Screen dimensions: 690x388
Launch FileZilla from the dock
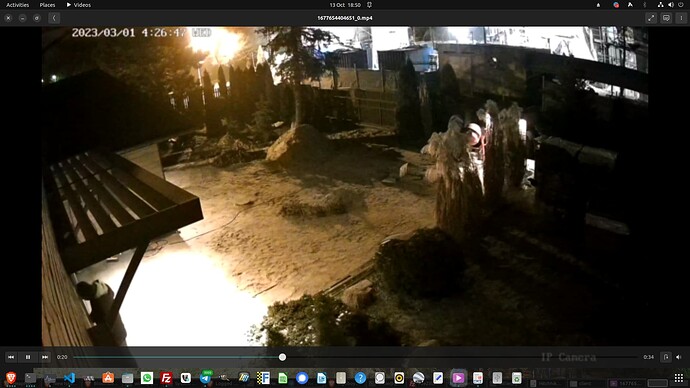point(166,378)
